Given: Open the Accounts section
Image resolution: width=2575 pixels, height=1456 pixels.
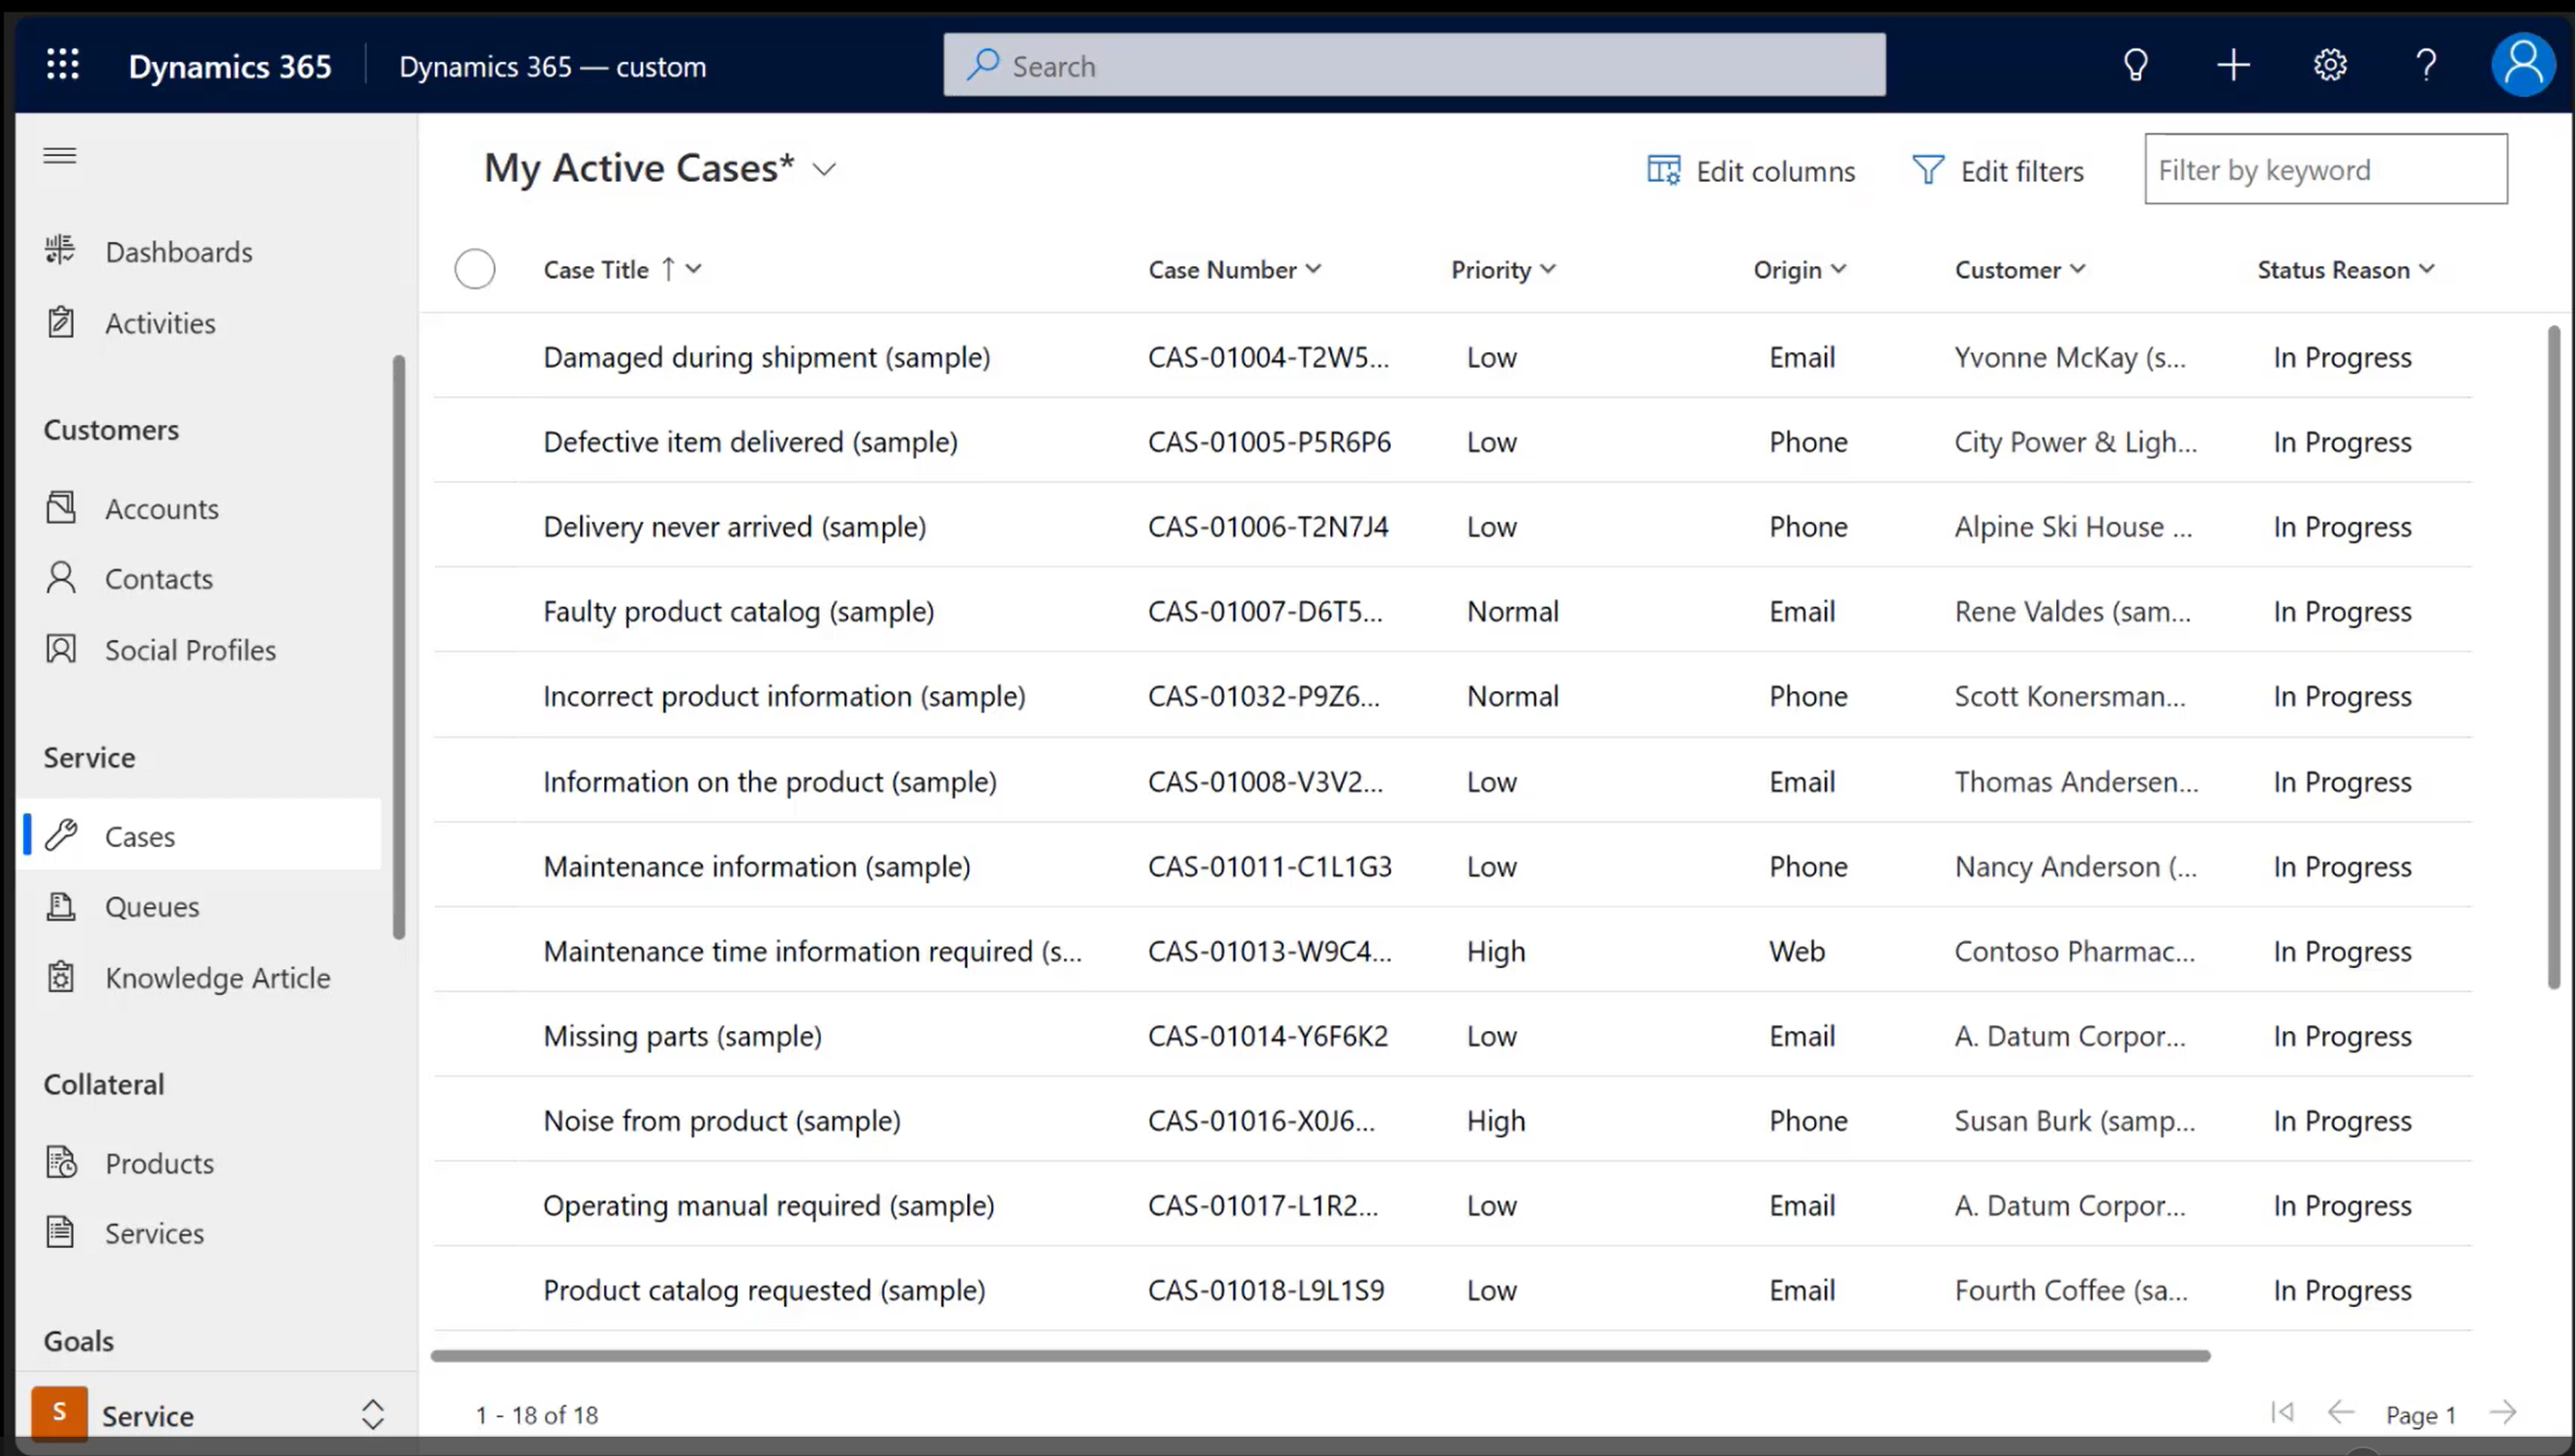Looking at the screenshot, I should point(161,507).
